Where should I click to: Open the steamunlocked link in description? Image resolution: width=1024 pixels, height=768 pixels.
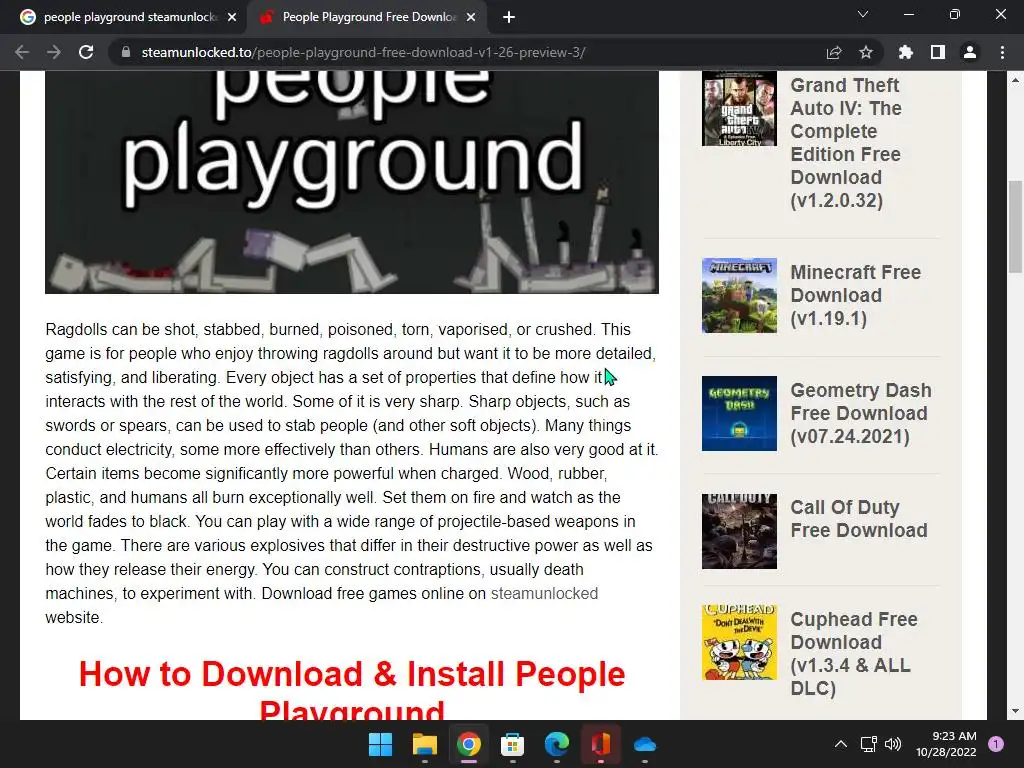544,593
